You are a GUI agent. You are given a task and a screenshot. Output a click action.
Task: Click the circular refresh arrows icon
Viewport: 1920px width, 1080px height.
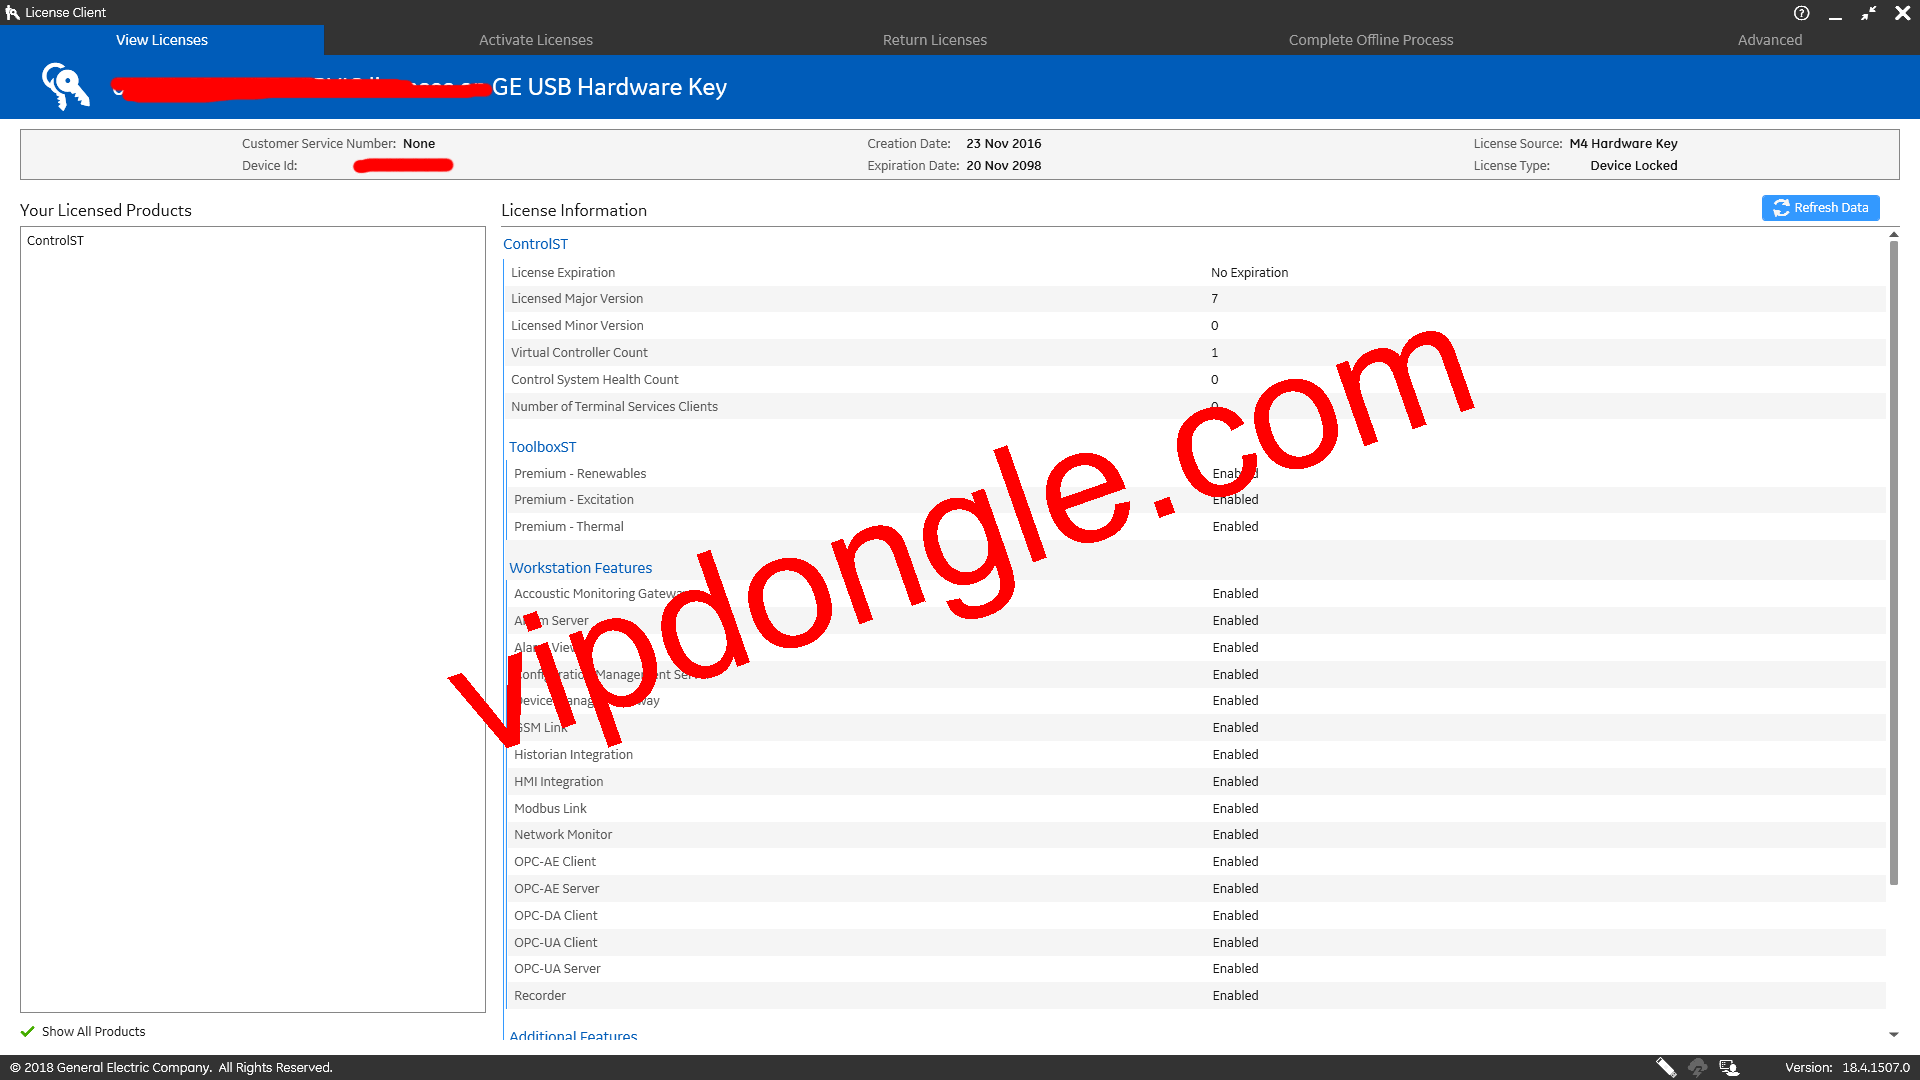click(1781, 207)
